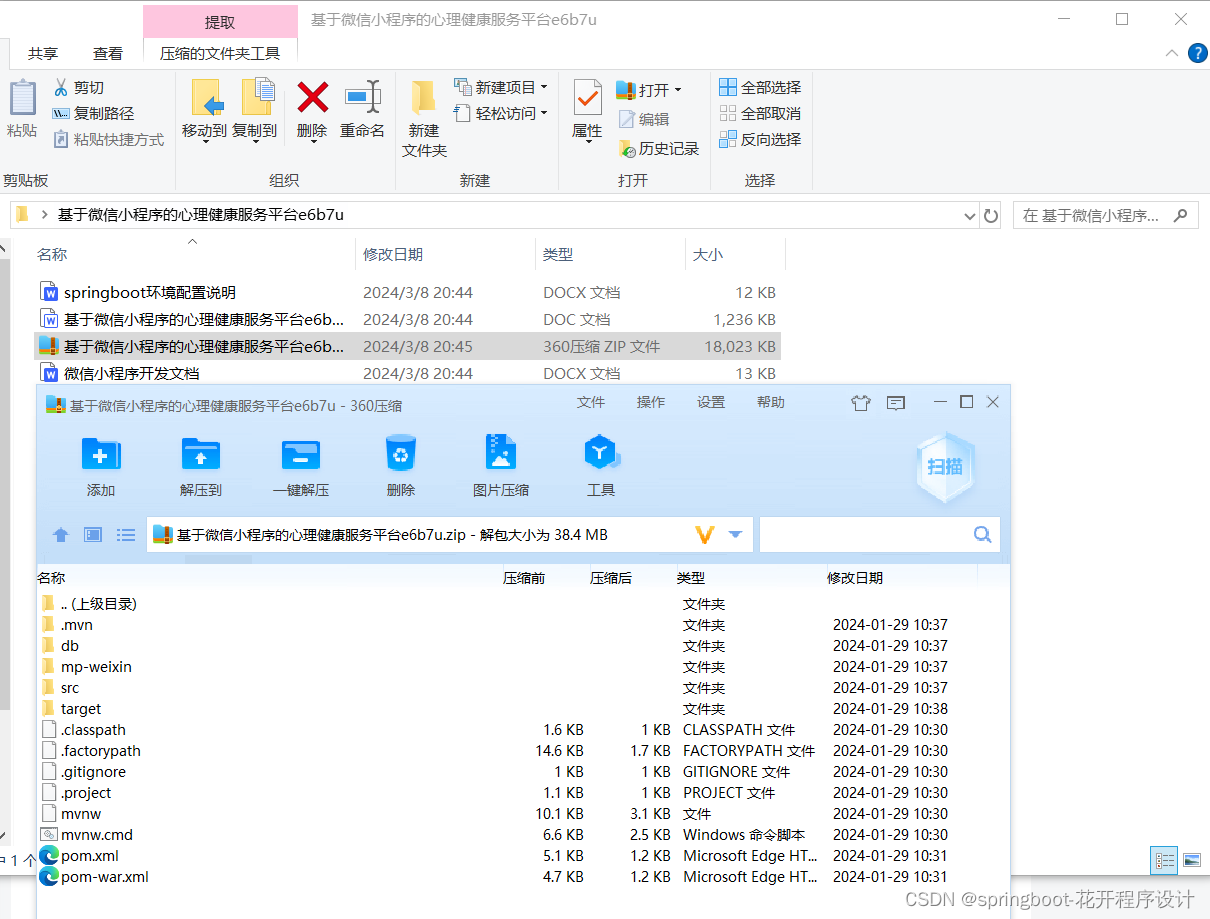This screenshot has height=919, width=1210.
Task: Select the 重命名 (Rename) icon
Action: click(x=362, y=110)
